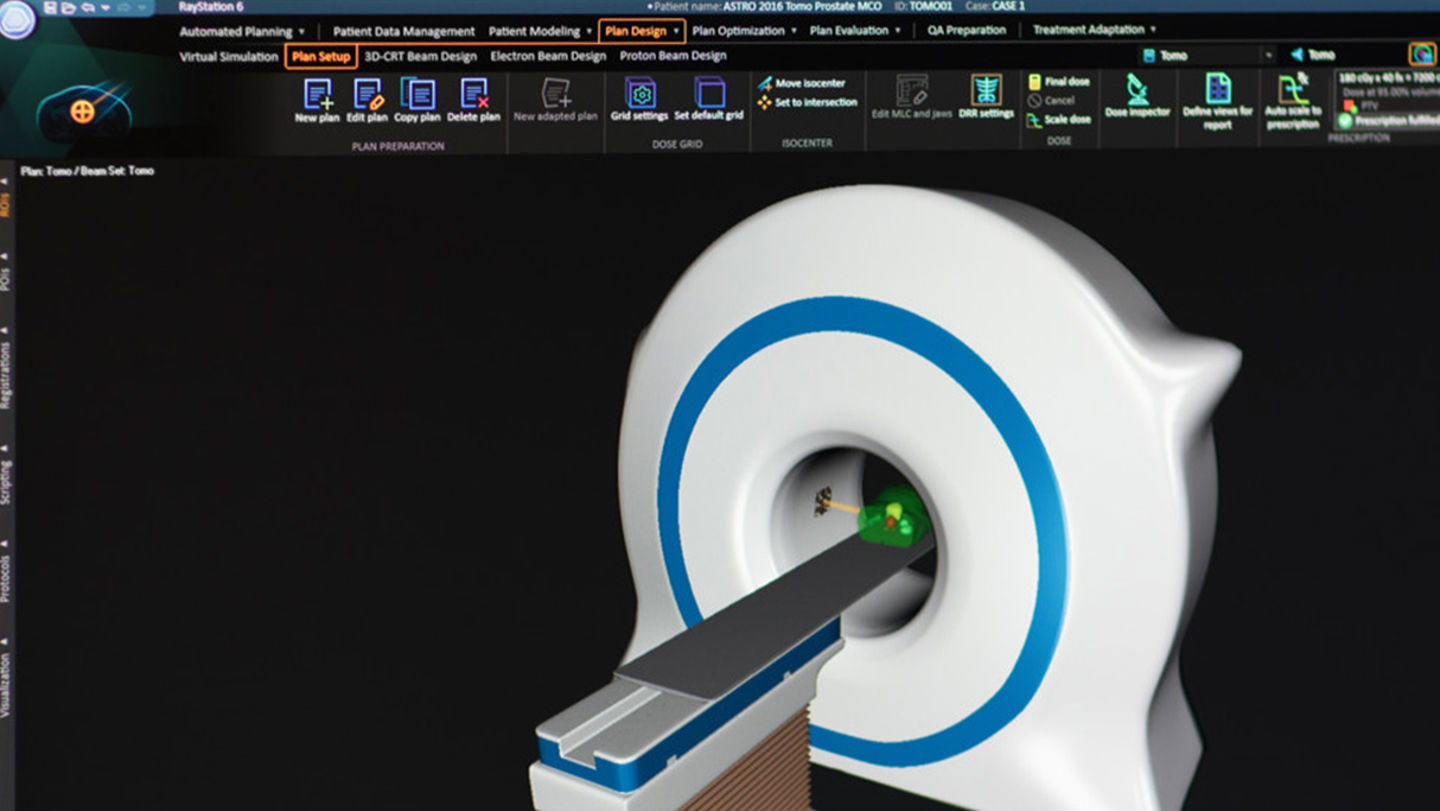This screenshot has width=1440, height=811.
Task: Open the Tomo plan selector dropdown
Action: tap(1269, 56)
